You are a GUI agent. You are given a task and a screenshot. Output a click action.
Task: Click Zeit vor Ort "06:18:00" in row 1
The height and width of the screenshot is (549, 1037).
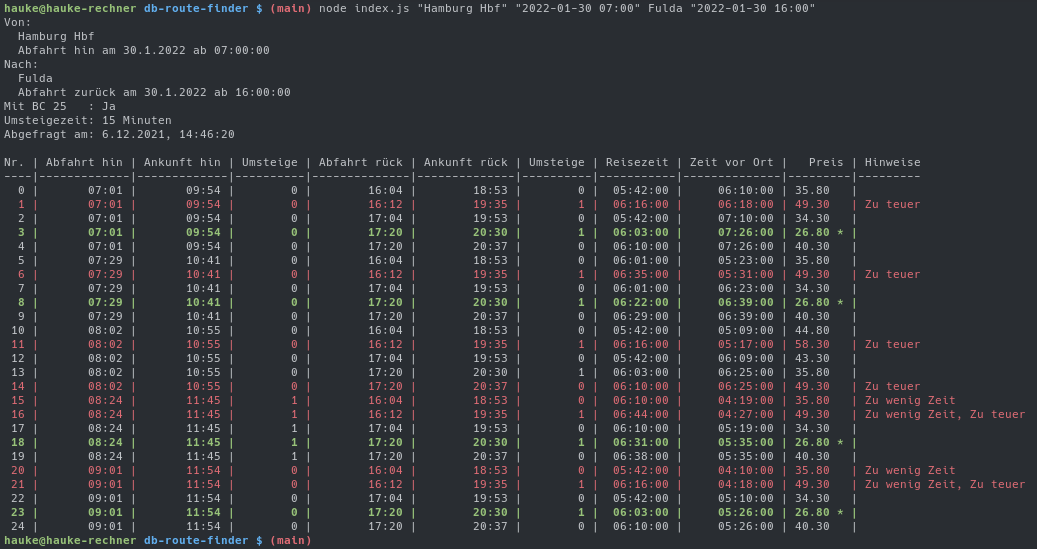point(745,204)
